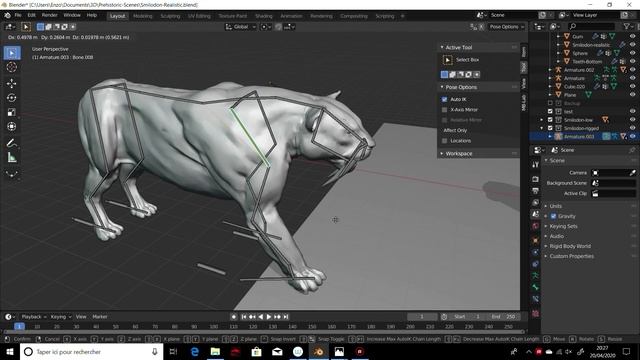Select the Rotate tool
This screenshot has width=640, height=360.
click(x=12, y=98)
